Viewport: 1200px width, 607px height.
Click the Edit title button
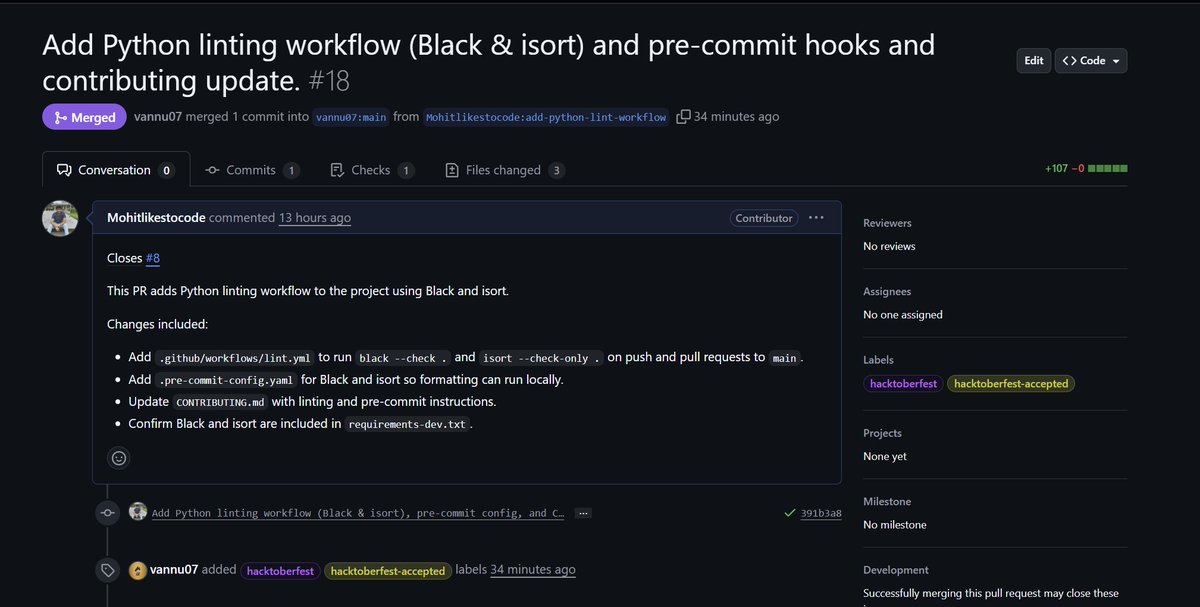click(1034, 61)
